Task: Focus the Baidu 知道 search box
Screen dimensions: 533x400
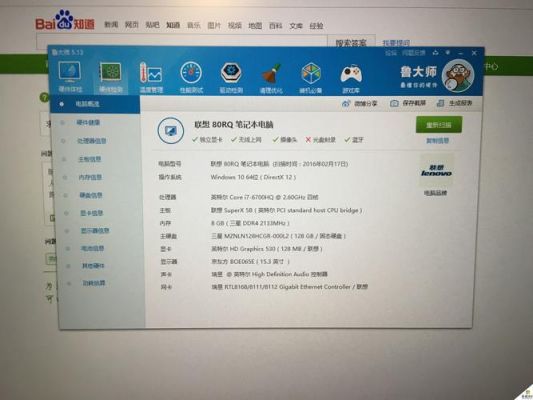Action: 182,40
